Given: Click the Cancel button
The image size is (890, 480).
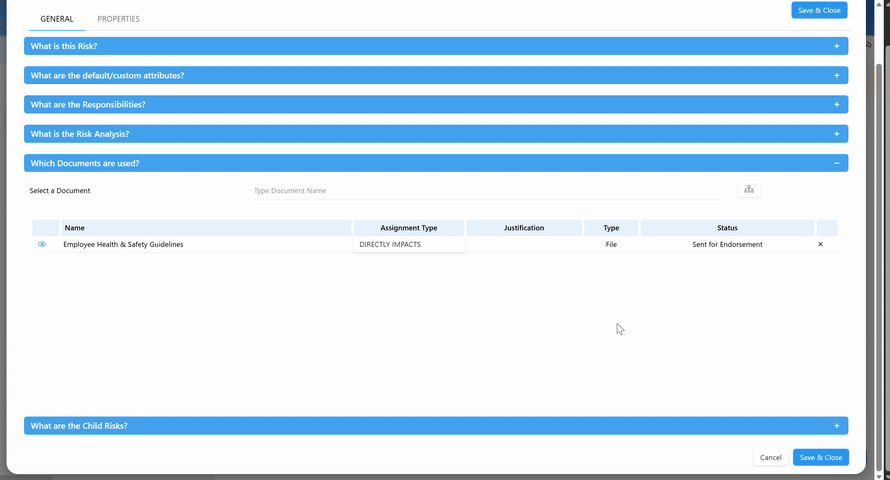Looking at the screenshot, I should point(770,457).
